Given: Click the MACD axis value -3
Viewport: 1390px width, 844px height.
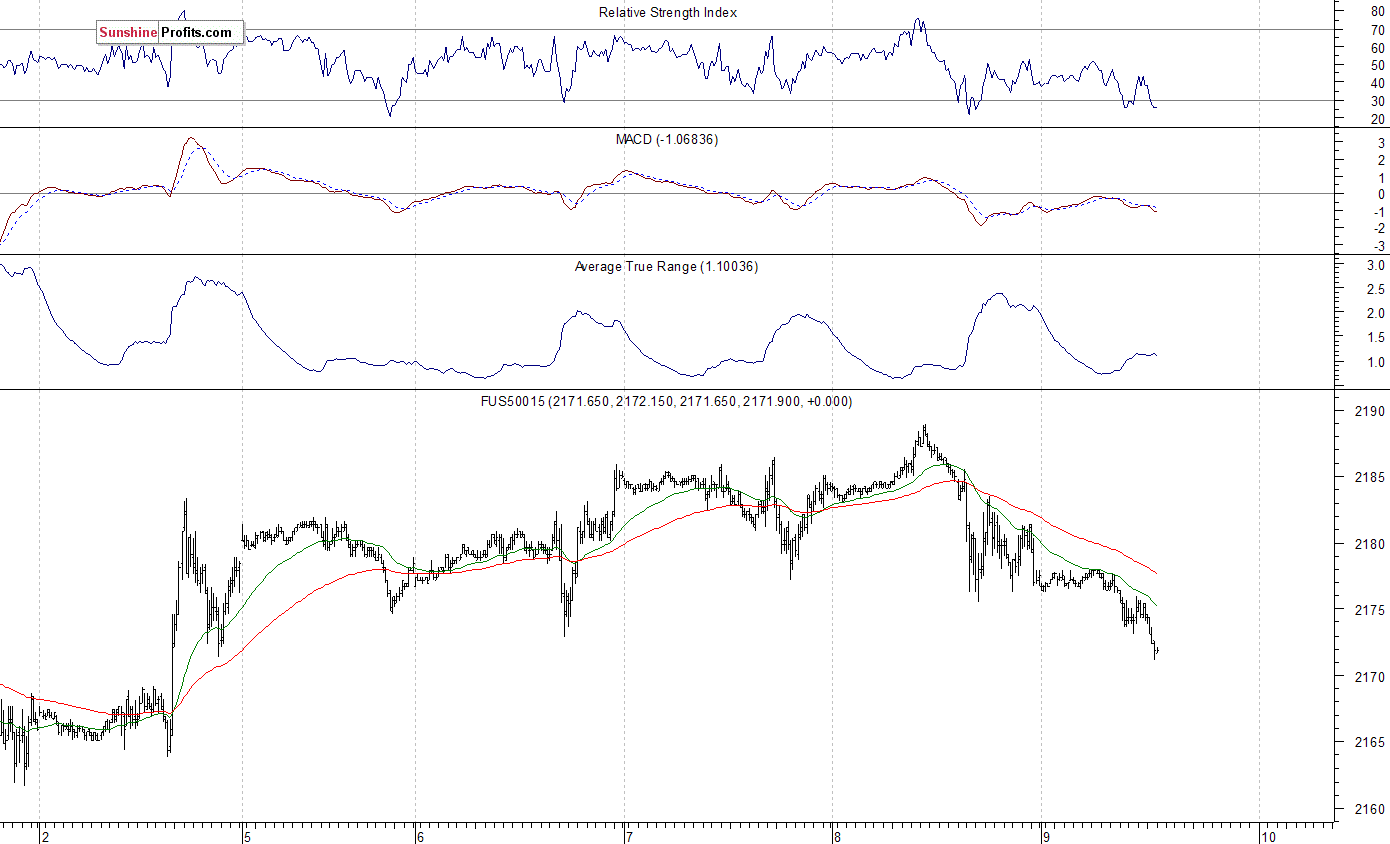Looking at the screenshot, I should [x=1379, y=246].
